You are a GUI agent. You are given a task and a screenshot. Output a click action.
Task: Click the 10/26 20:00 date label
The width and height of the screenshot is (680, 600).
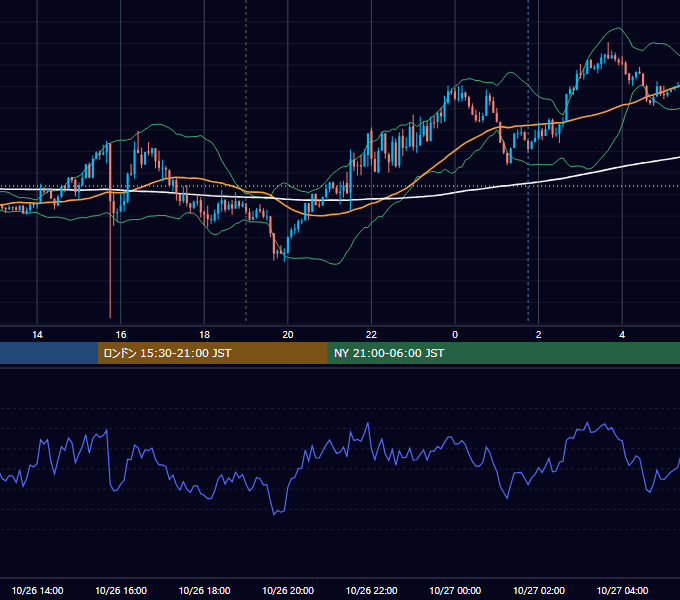(288, 590)
